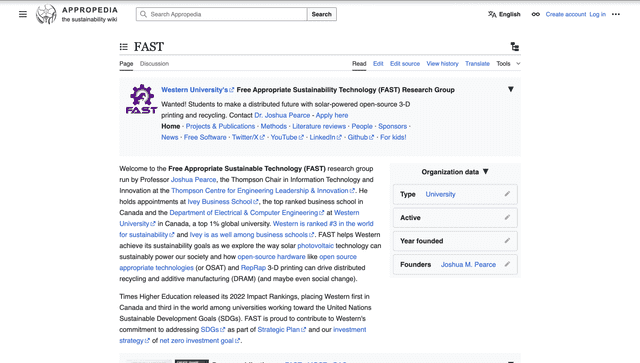Click the University type link

(440, 194)
